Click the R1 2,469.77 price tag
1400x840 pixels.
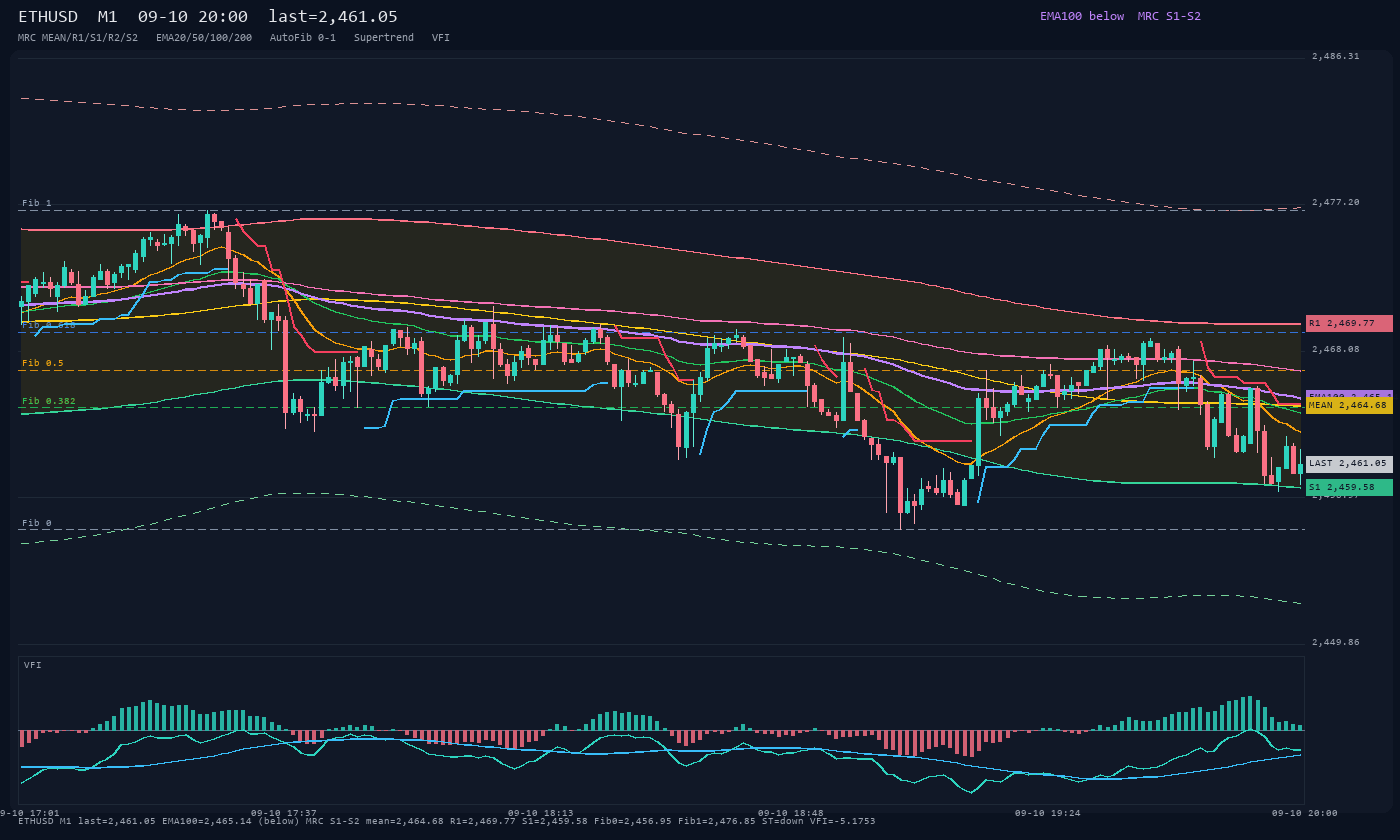tap(1349, 323)
